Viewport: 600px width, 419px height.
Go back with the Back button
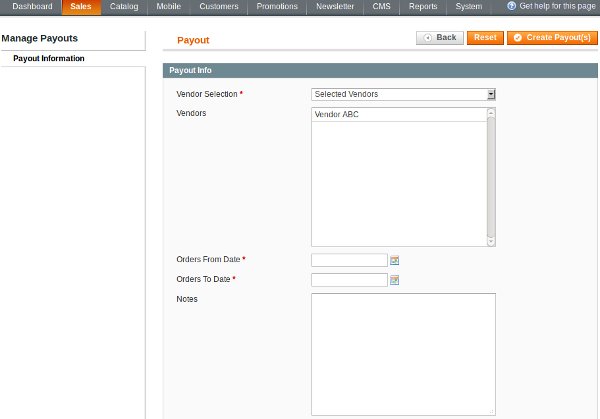(x=440, y=38)
